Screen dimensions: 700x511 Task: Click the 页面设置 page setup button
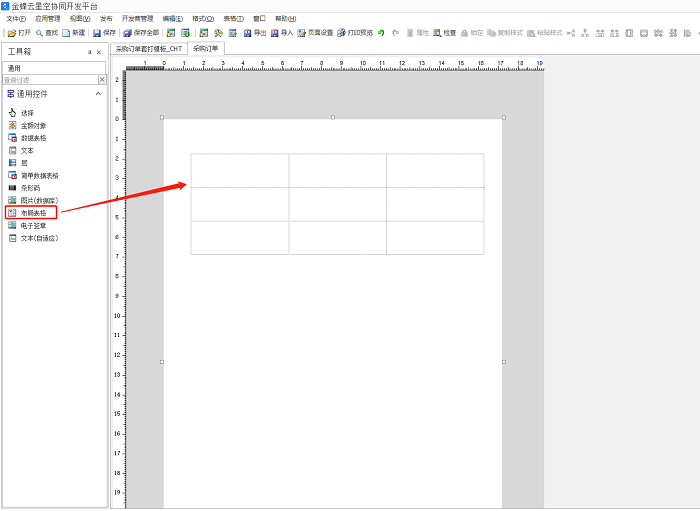click(x=314, y=33)
